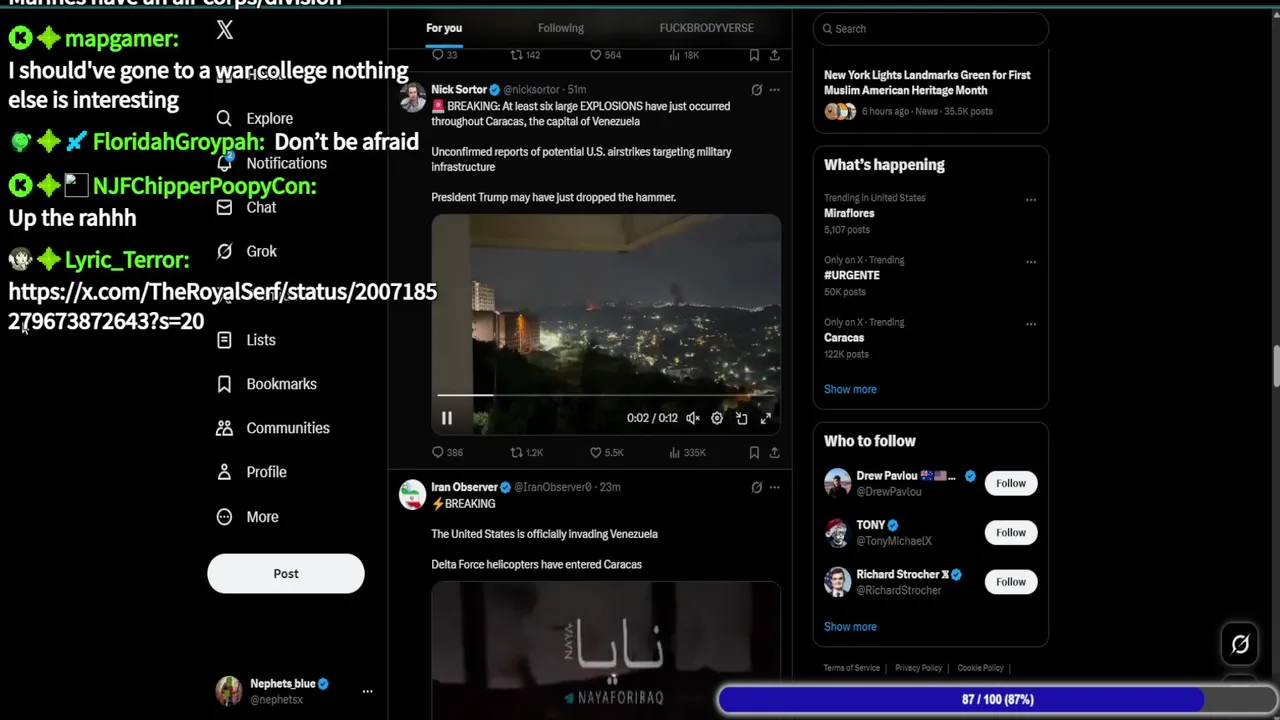
Task: Click the X logo icon
Action: point(225,30)
